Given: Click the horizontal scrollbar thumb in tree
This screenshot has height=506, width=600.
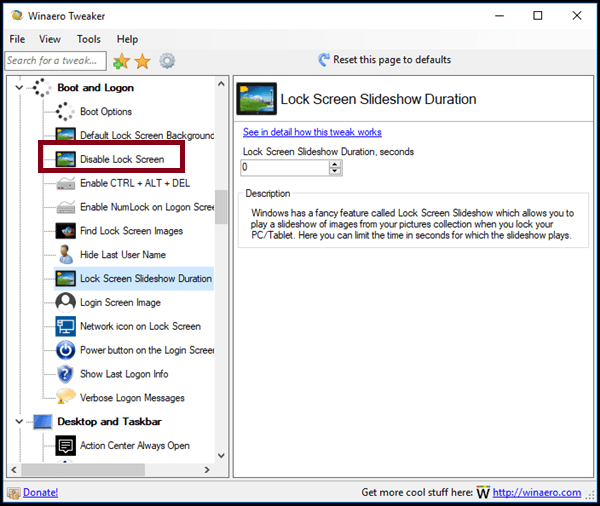Looking at the screenshot, I should (83, 470).
